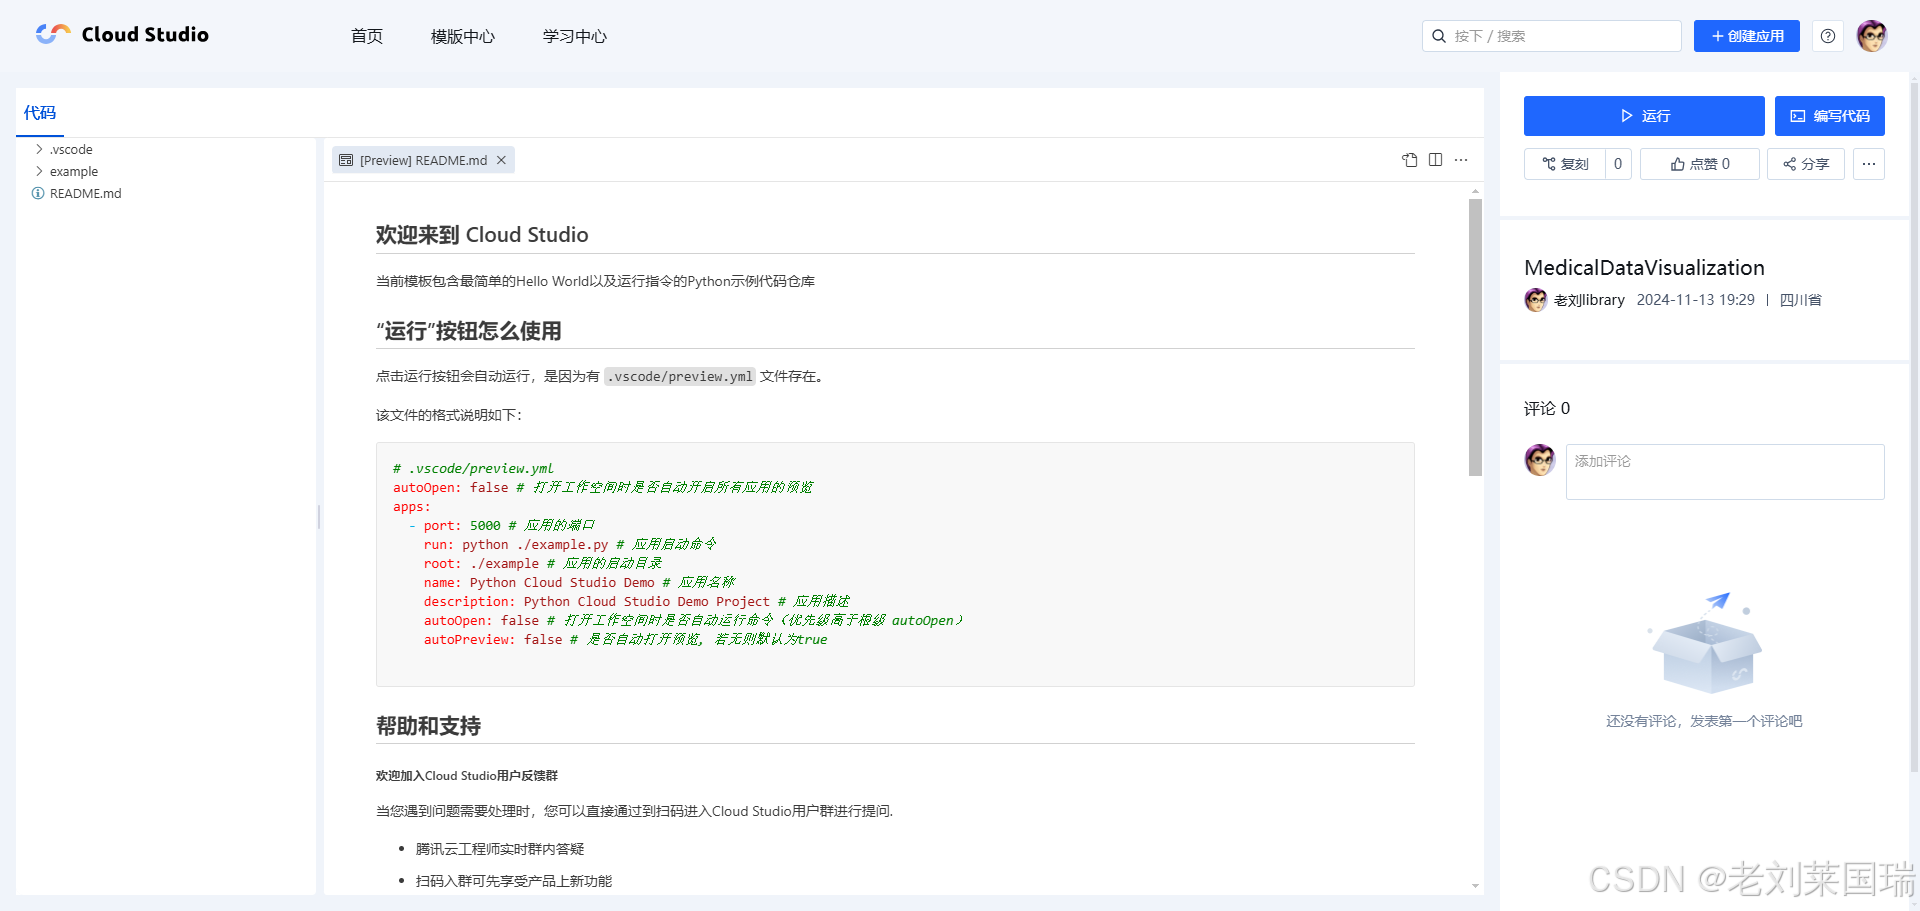Open the 学习中心 nav item

click(x=575, y=36)
